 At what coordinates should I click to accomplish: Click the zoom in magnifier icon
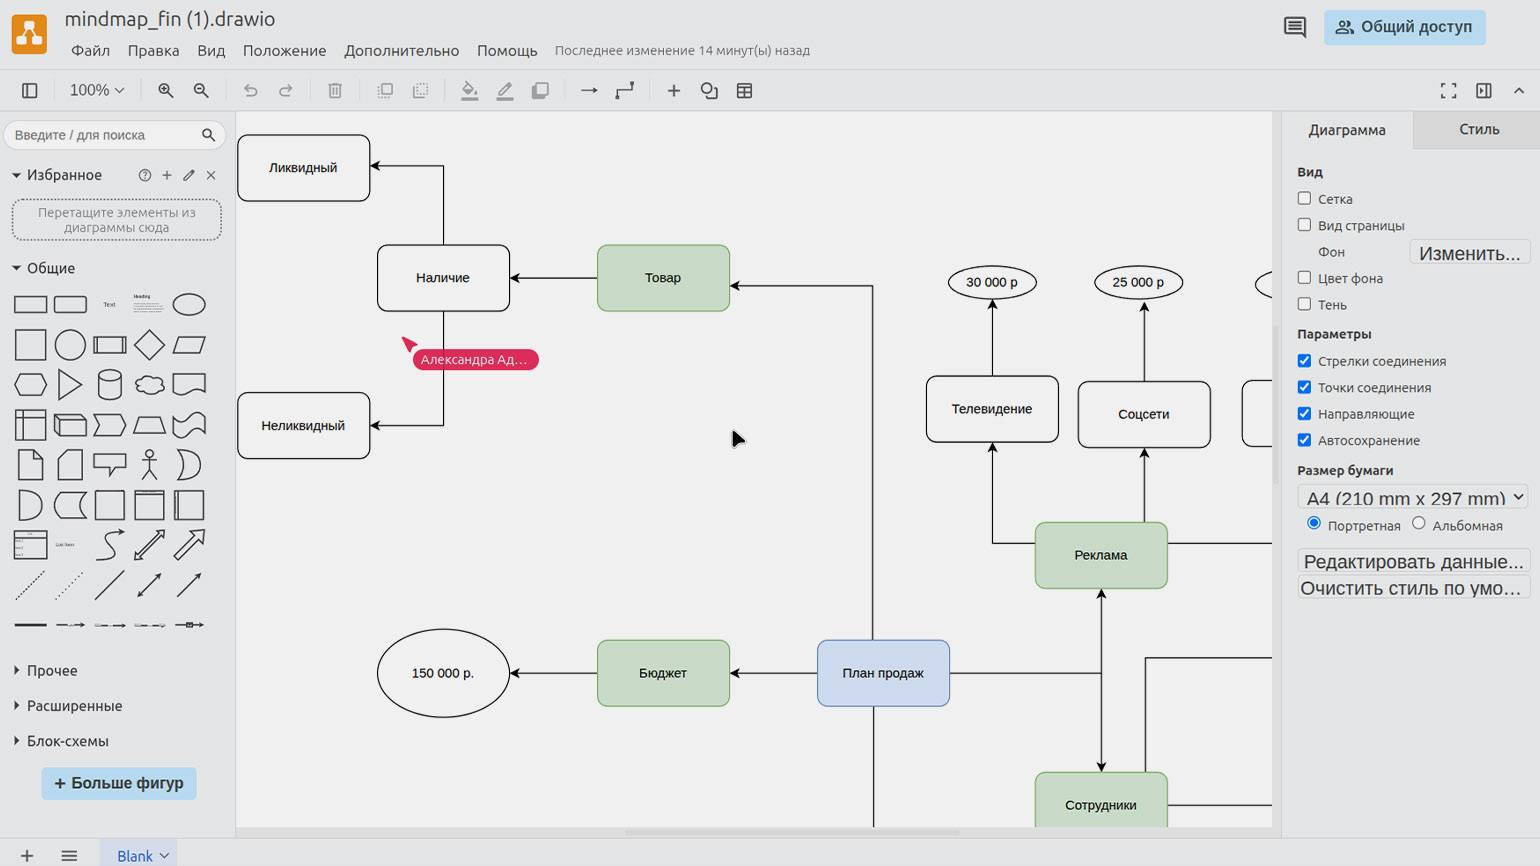(x=166, y=91)
